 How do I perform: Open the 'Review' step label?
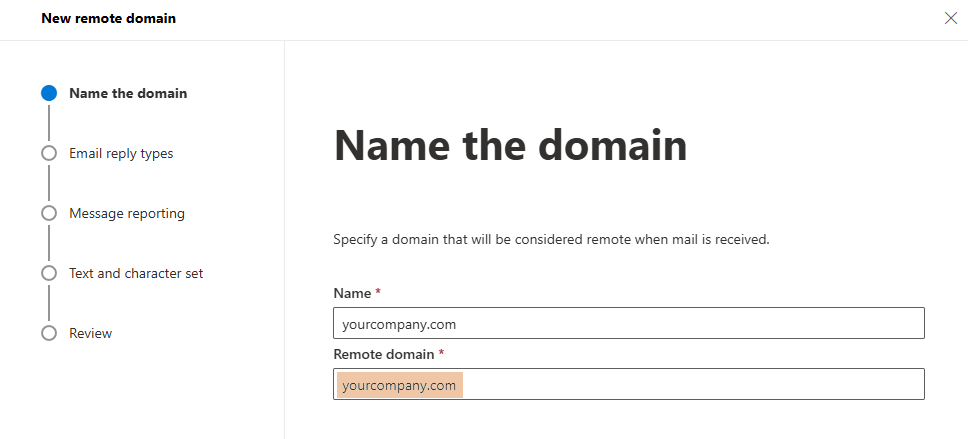[91, 333]
